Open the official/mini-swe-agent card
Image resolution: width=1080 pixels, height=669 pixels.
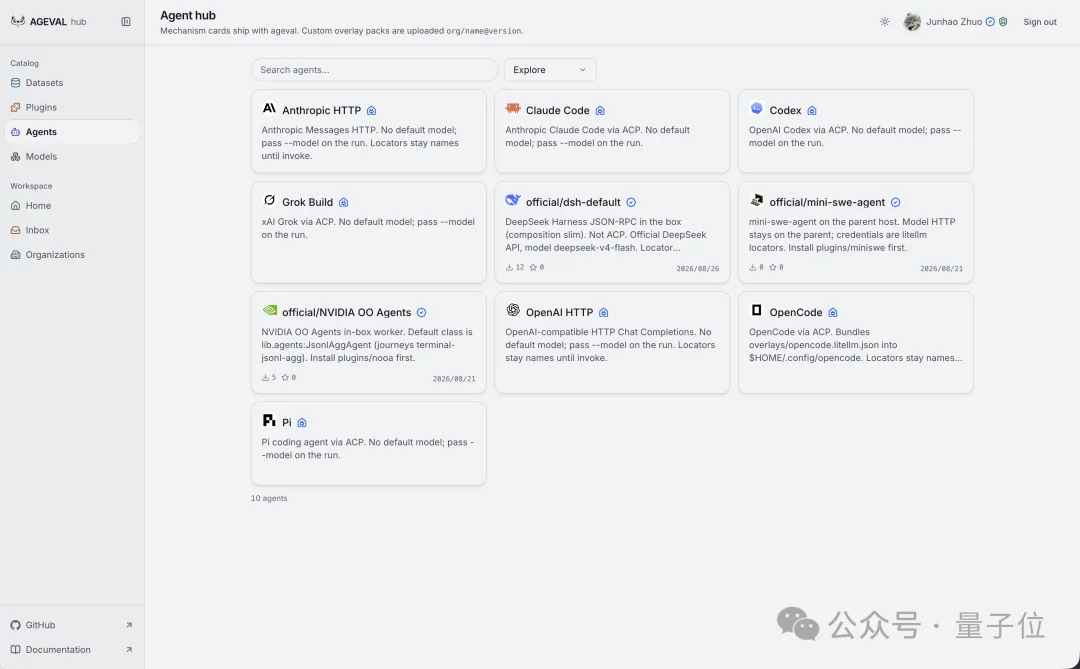[x=855, y=232]
